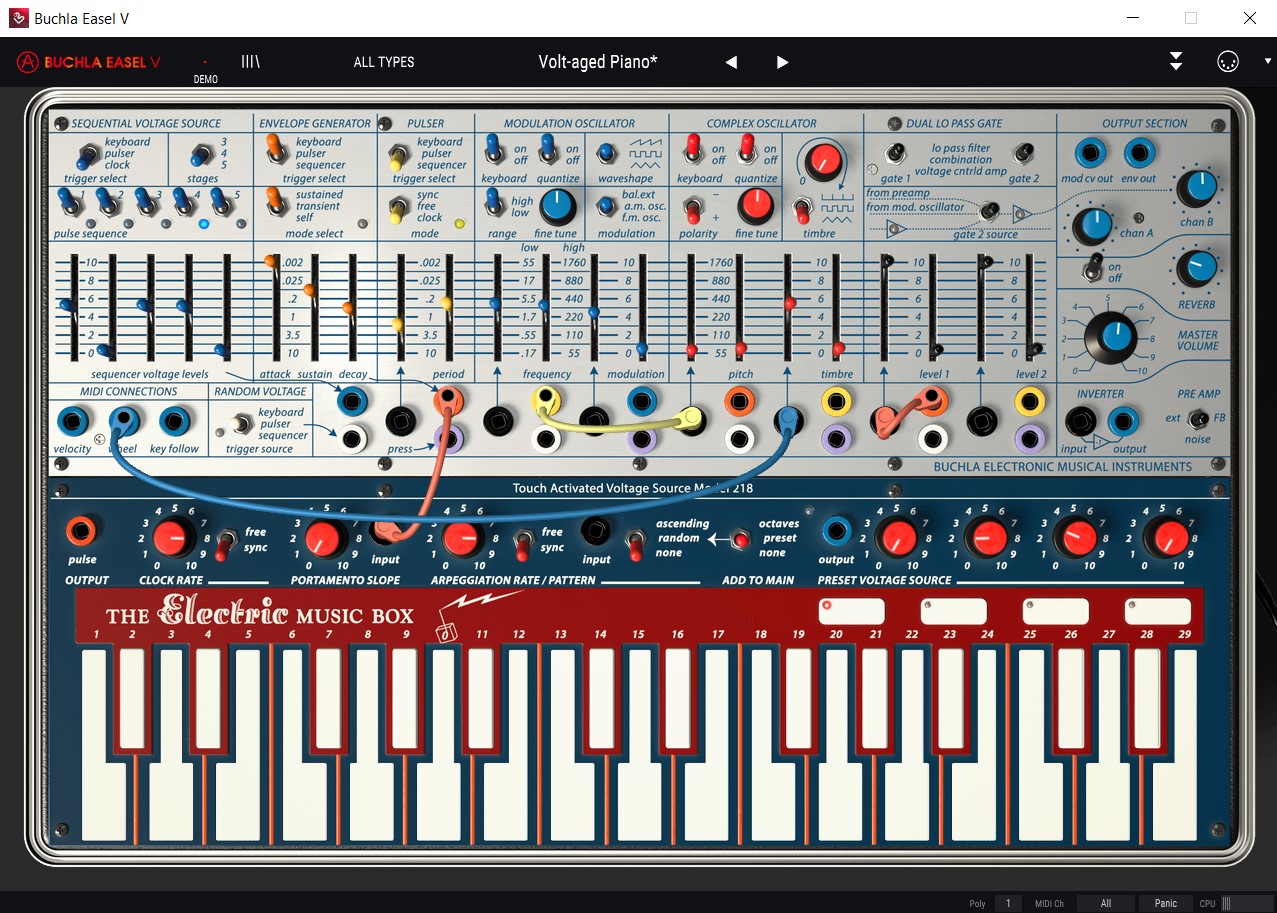This screenshot has width=1277, height=913.
Task: Go to the next preset with right arrow
Action: coord(782,62)
